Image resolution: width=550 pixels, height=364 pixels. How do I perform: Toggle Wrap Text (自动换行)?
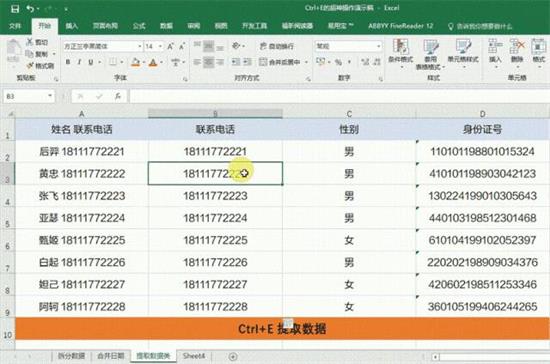[277, 46]
